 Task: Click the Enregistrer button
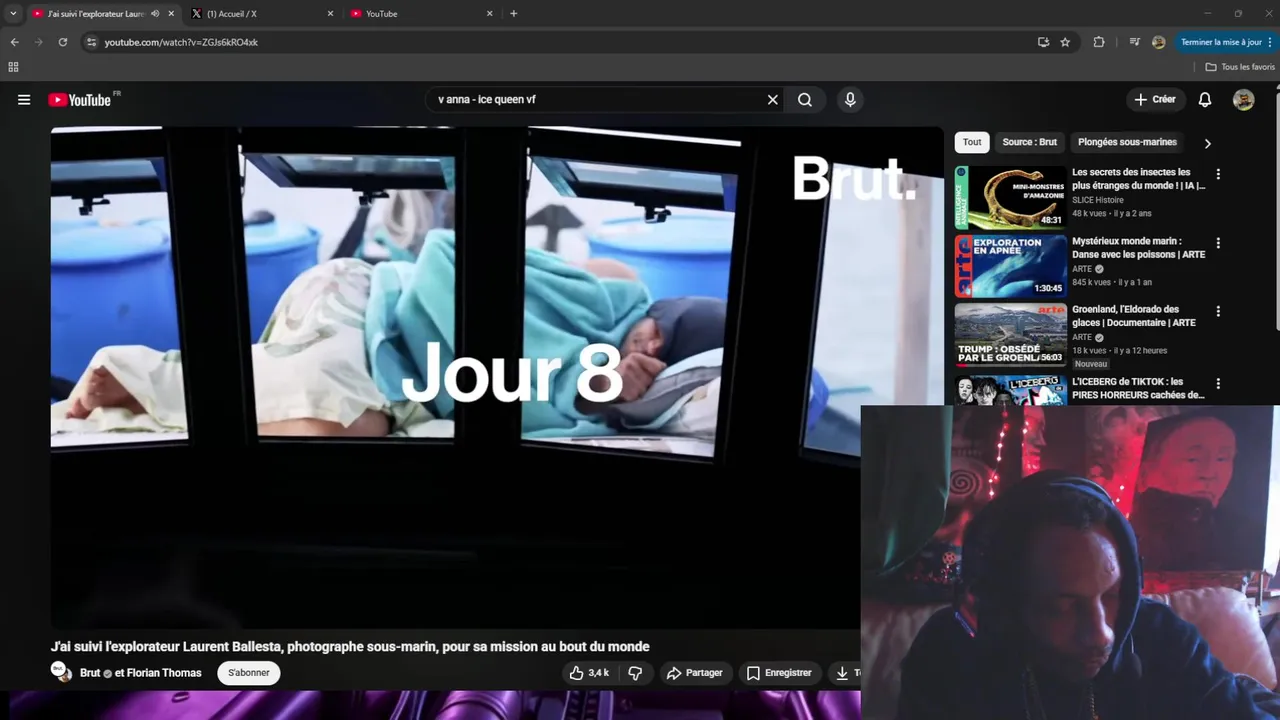tap(779, 673)
